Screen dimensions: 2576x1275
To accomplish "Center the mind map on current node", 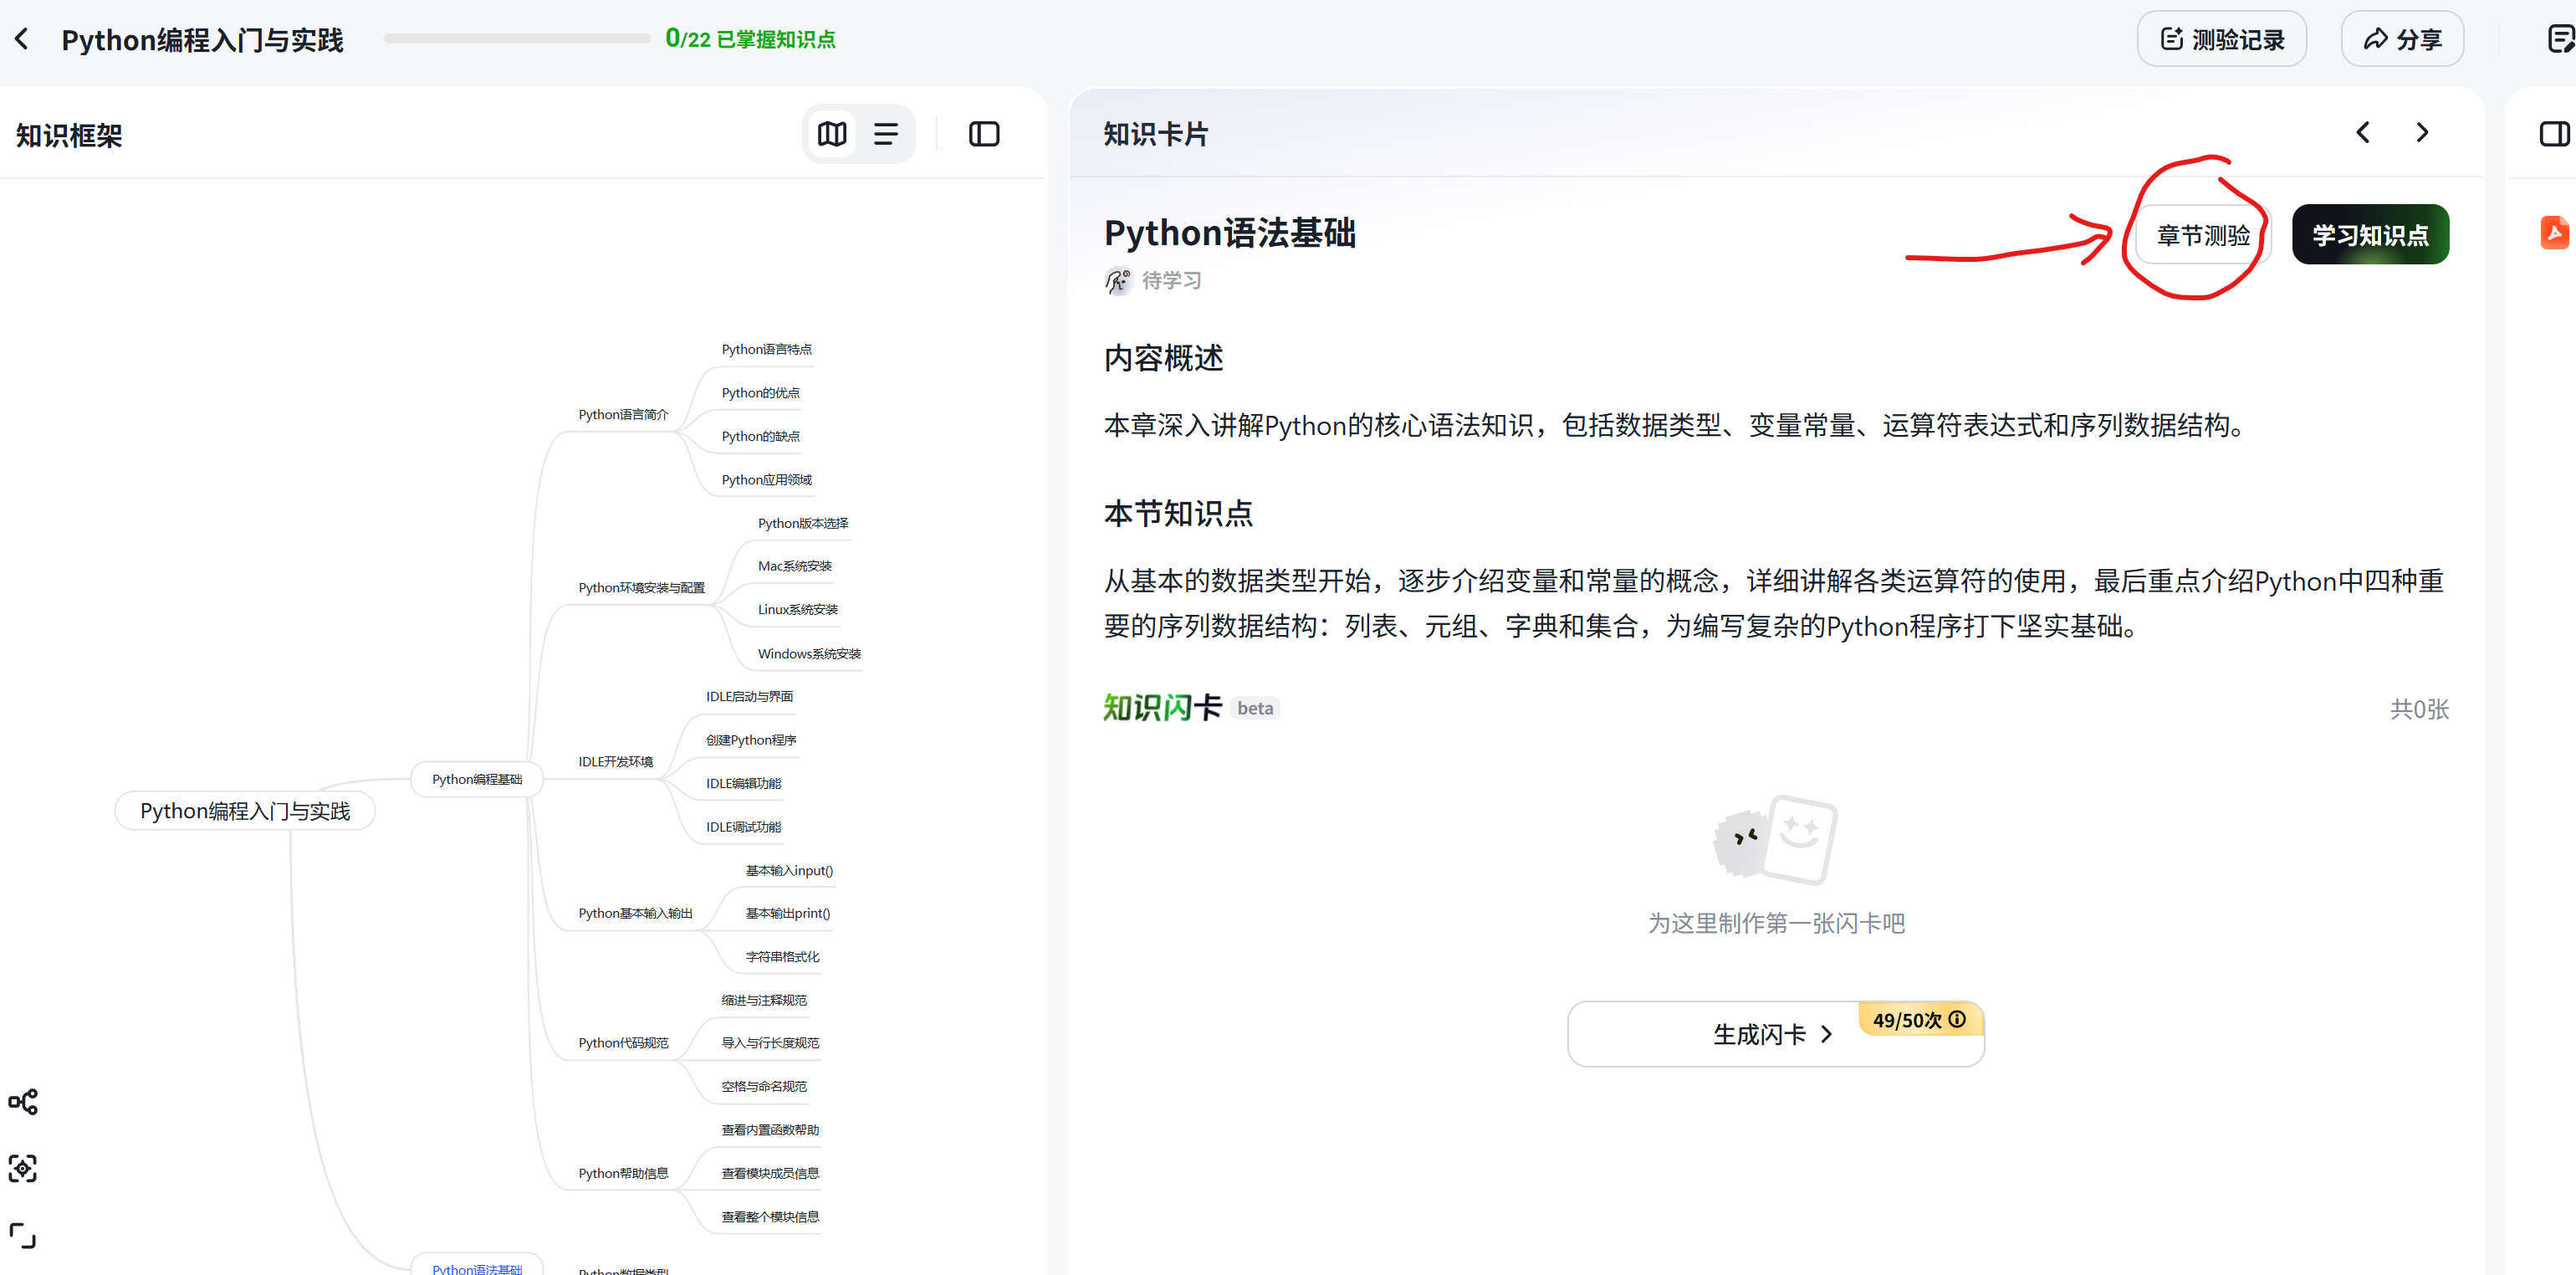I will tap(23, 1168).
